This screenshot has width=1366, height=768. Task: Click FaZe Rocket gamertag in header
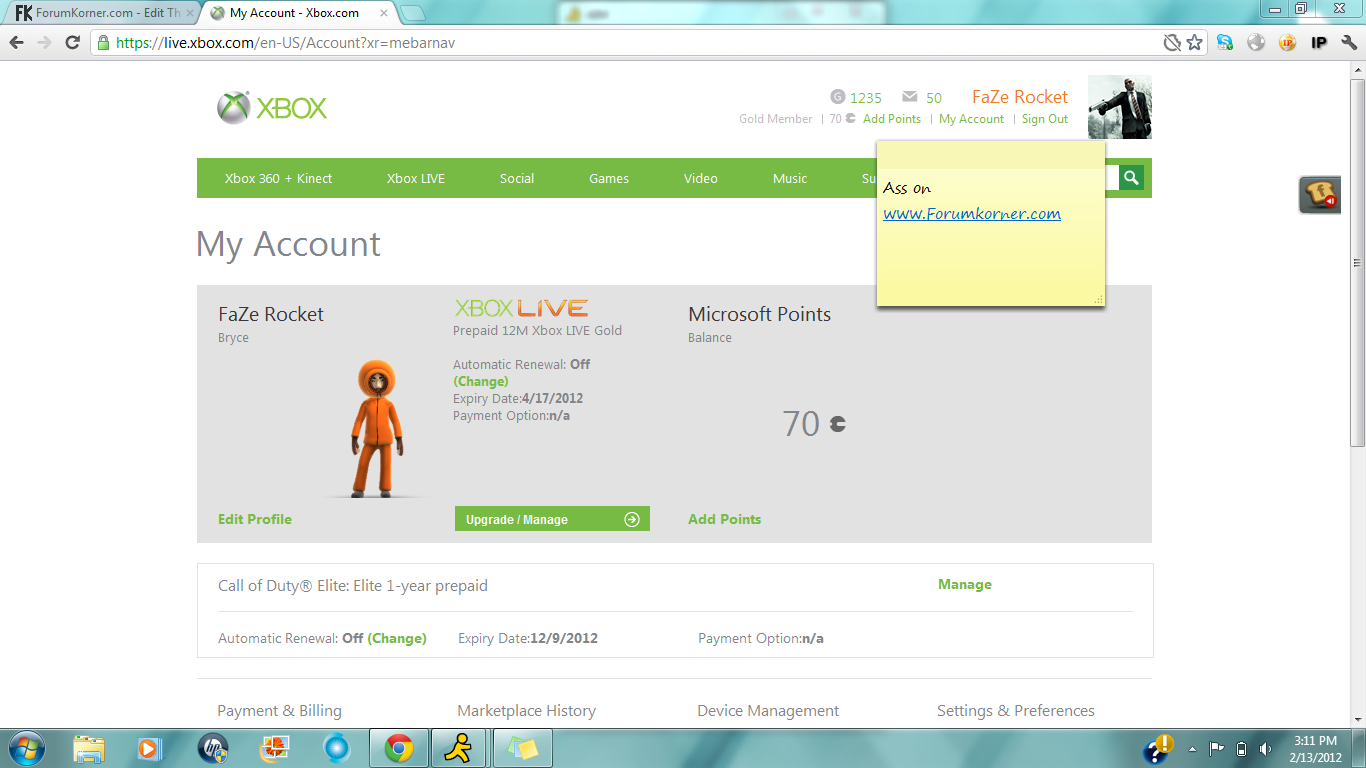tap(1020, 97)
